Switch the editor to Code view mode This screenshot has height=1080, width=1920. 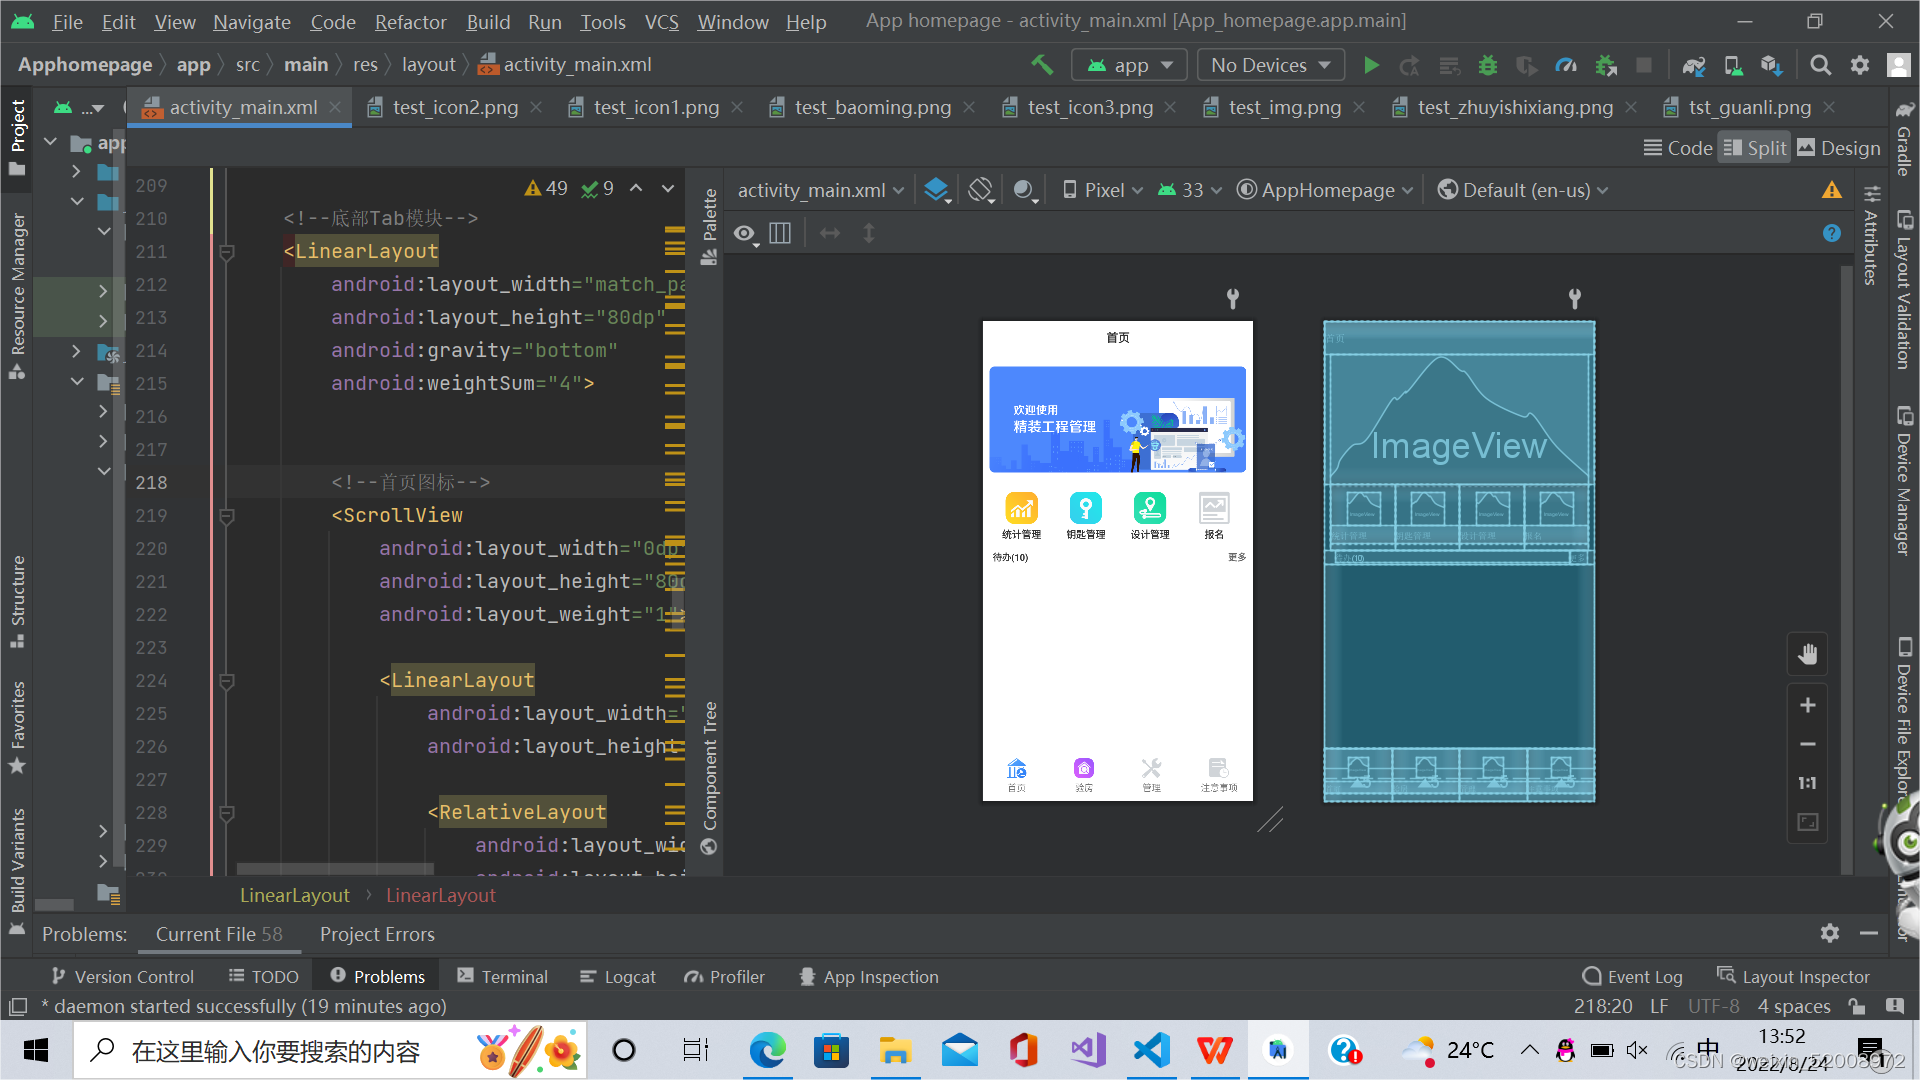pos(1678,148)
